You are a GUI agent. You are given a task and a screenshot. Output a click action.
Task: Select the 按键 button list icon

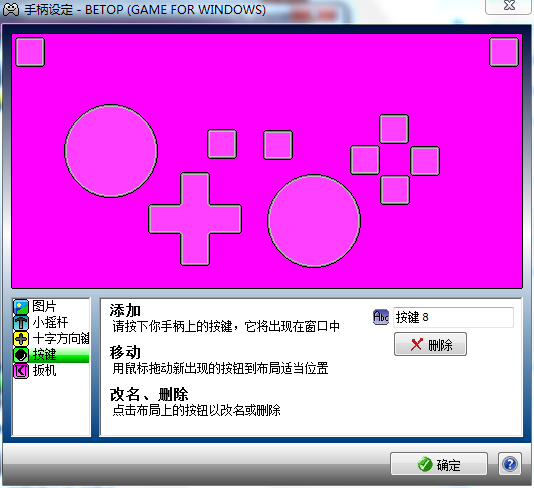point(21,355)
